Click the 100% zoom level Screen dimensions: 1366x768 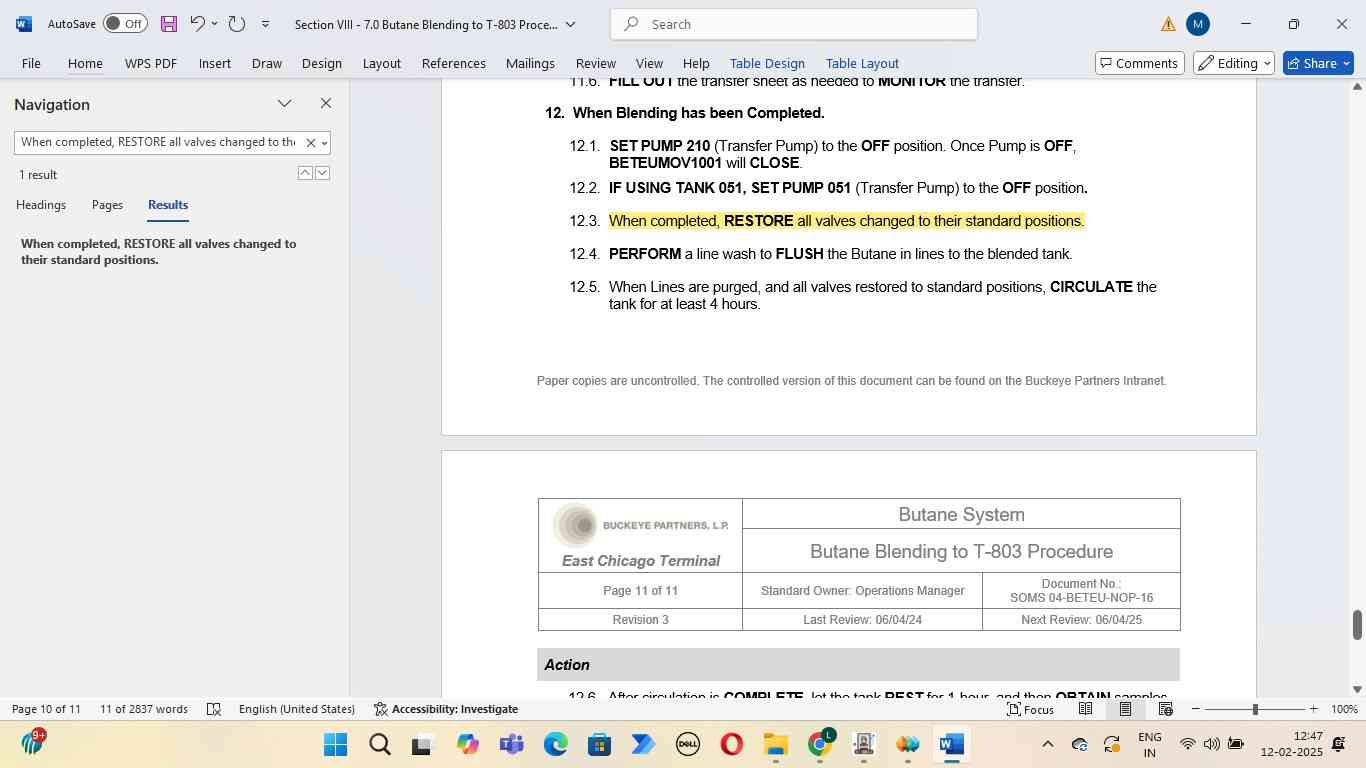[x=1345, y=709]
